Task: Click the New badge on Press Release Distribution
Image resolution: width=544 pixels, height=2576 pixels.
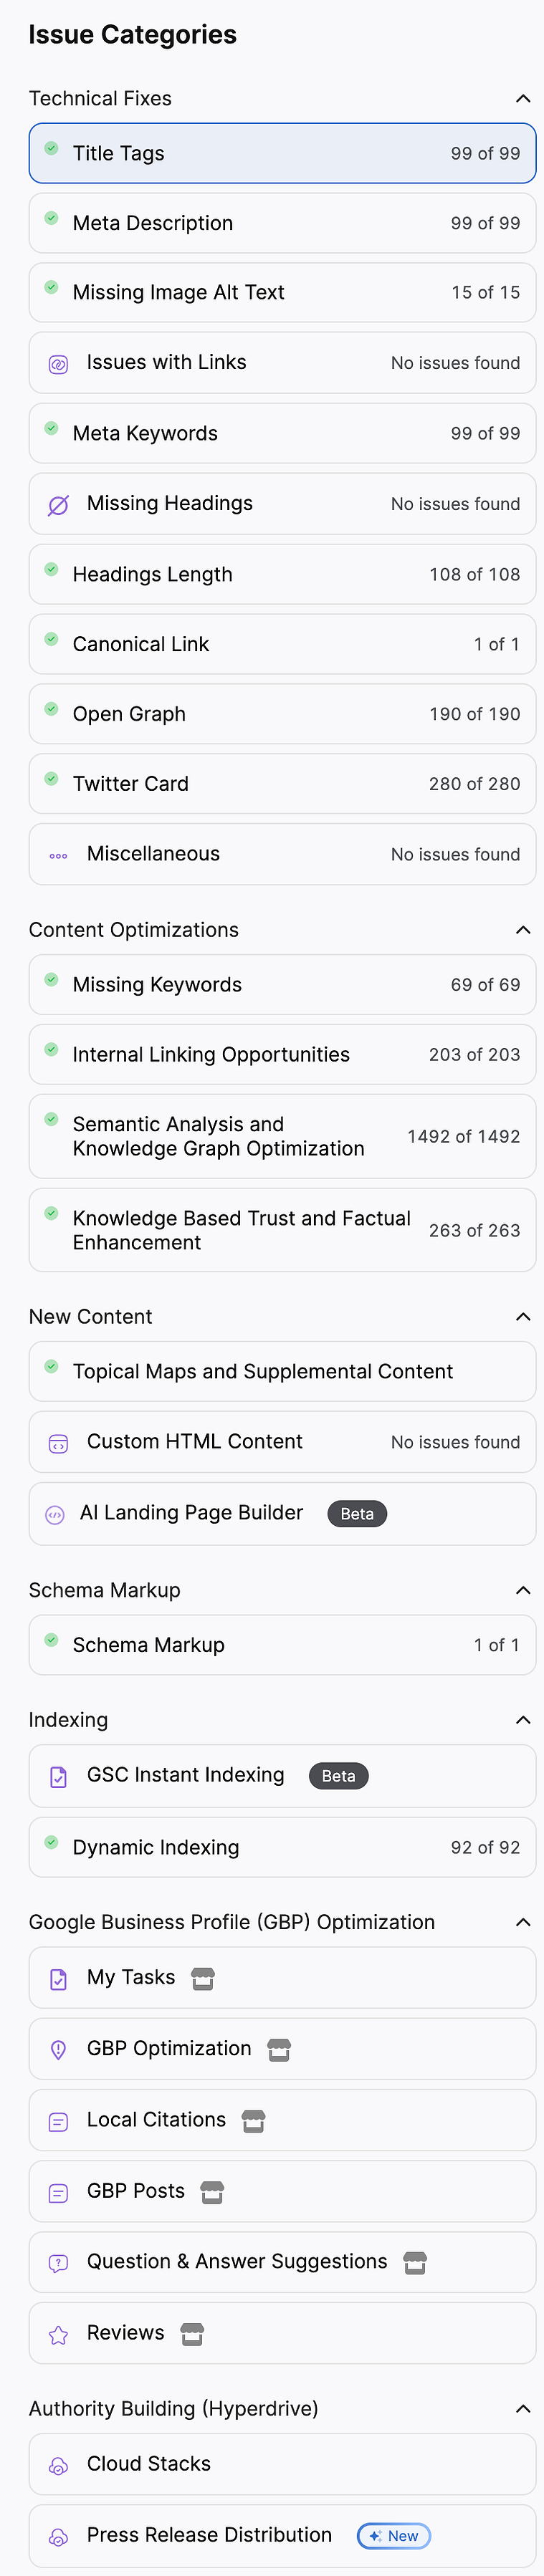Action: (x=394, y=2536)
